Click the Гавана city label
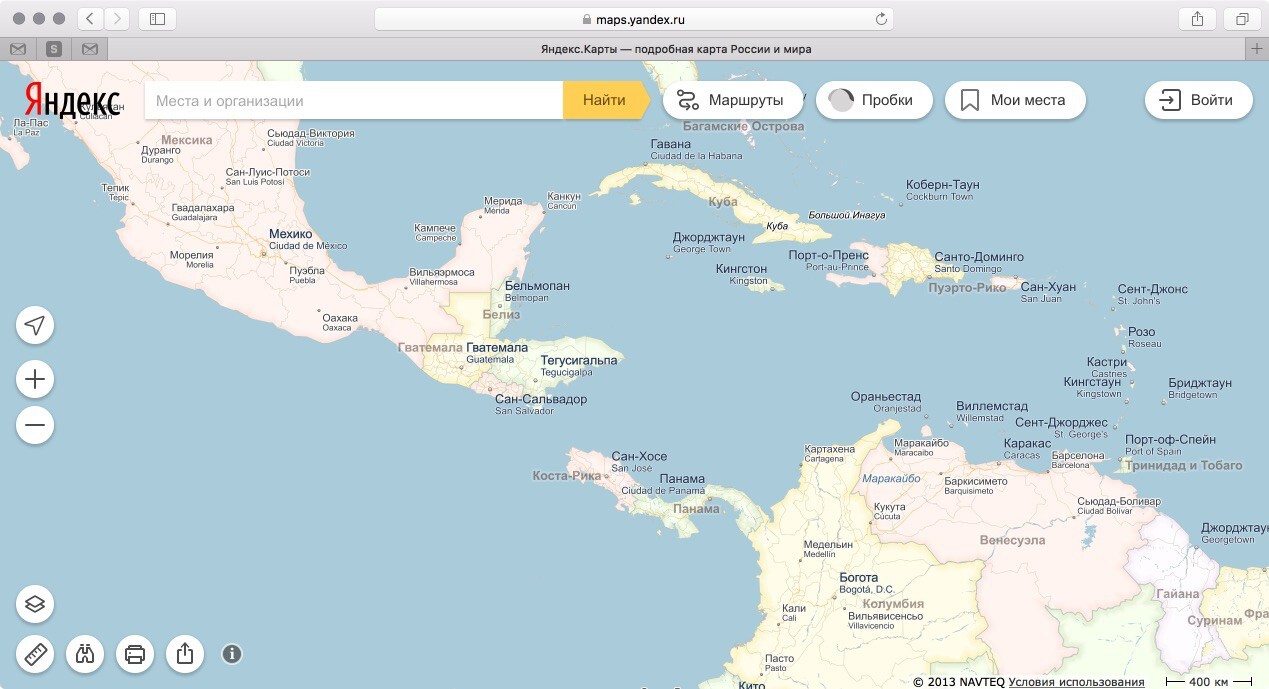The image size is (1269, 689). (670, 144)
